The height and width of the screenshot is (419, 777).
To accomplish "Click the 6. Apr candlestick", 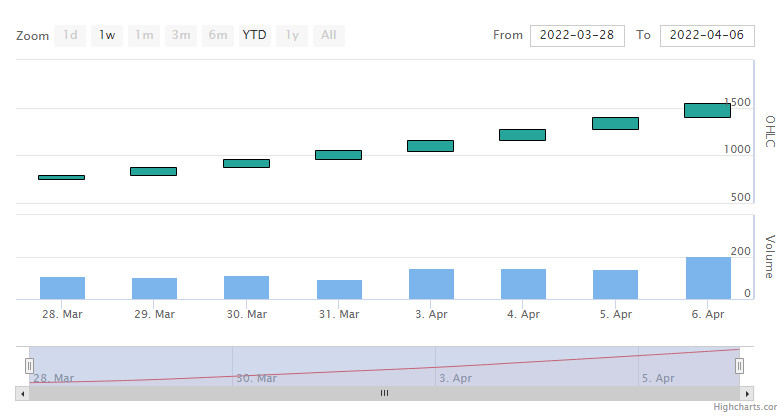I will tap(707, 110).
